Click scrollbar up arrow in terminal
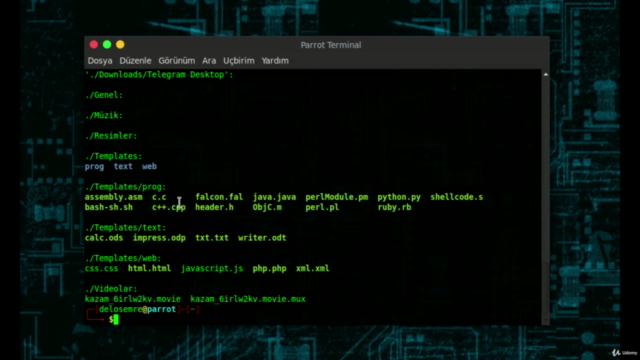Screen dimensions: 640x360 tap(546, 74)
